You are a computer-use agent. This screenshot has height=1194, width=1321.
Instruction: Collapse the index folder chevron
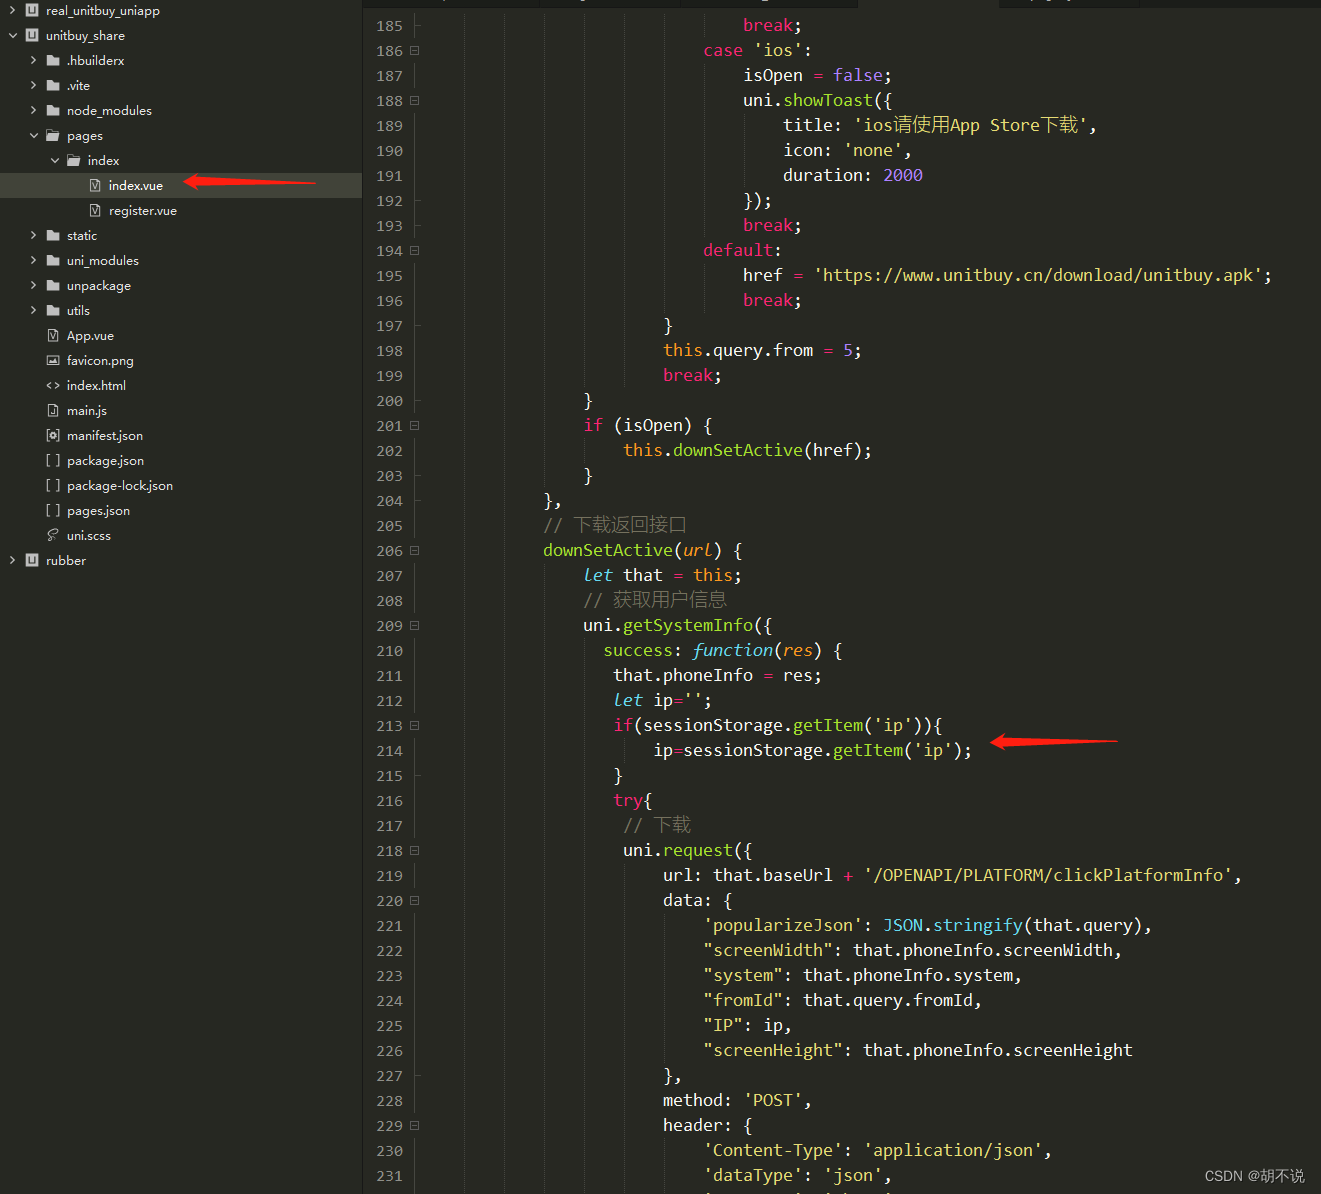coord(54,160)
